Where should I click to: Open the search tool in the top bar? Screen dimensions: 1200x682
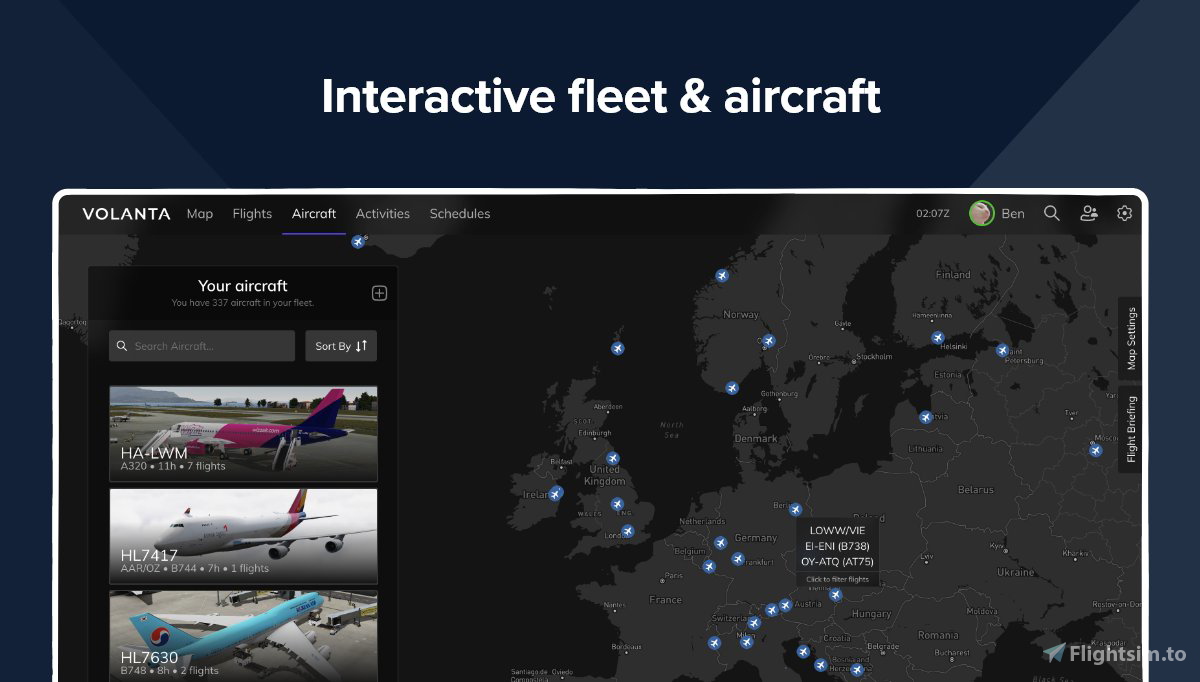tap(1052, 213)
